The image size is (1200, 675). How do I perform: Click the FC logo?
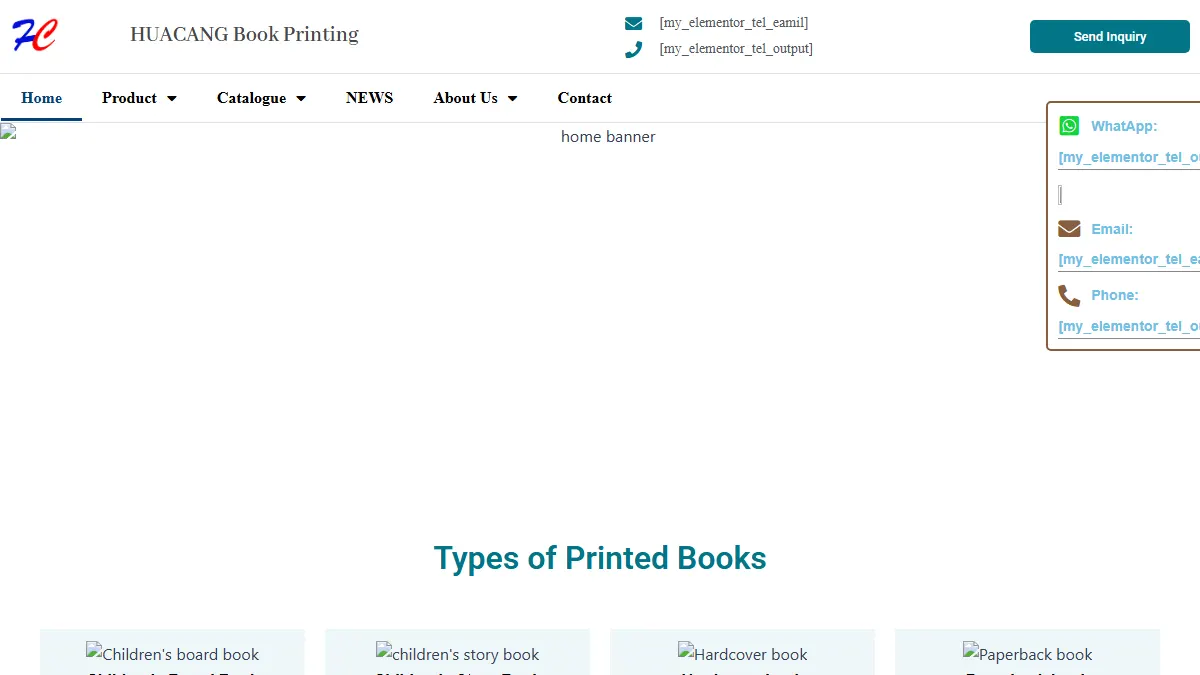pyautogui.click(x=35, y=35)
